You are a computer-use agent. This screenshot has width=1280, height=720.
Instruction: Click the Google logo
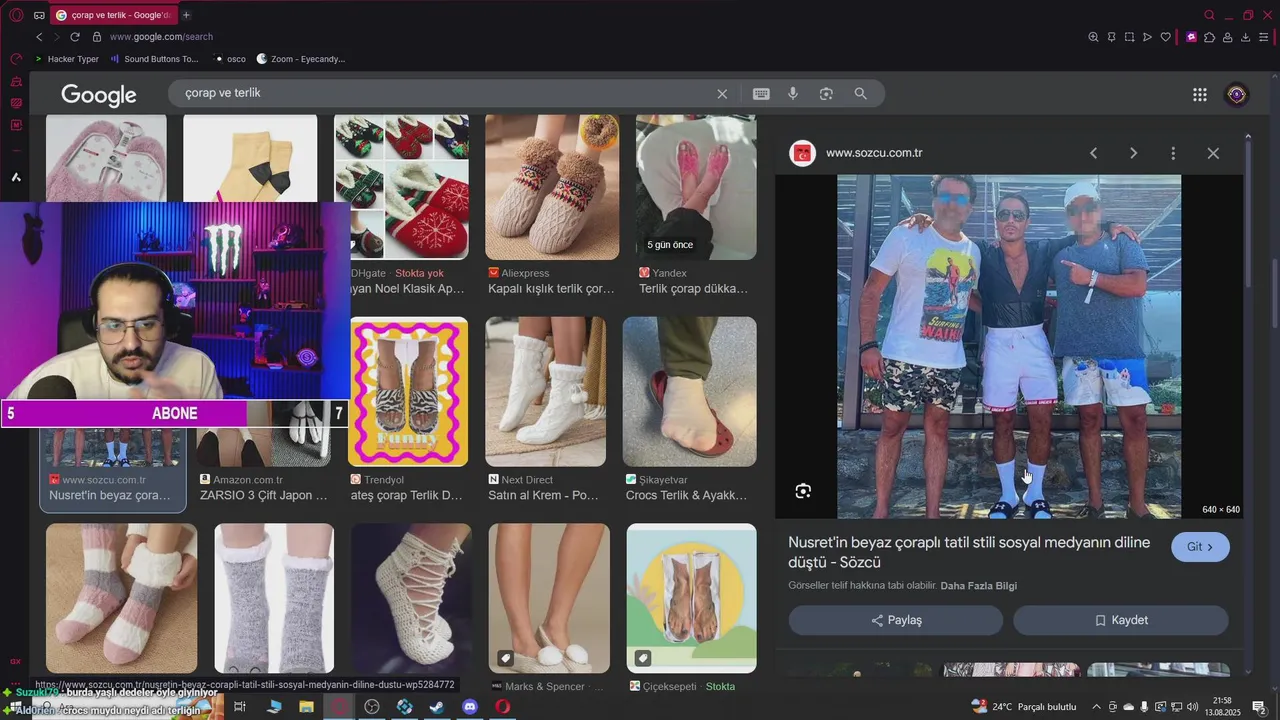(x=98, y=94)
